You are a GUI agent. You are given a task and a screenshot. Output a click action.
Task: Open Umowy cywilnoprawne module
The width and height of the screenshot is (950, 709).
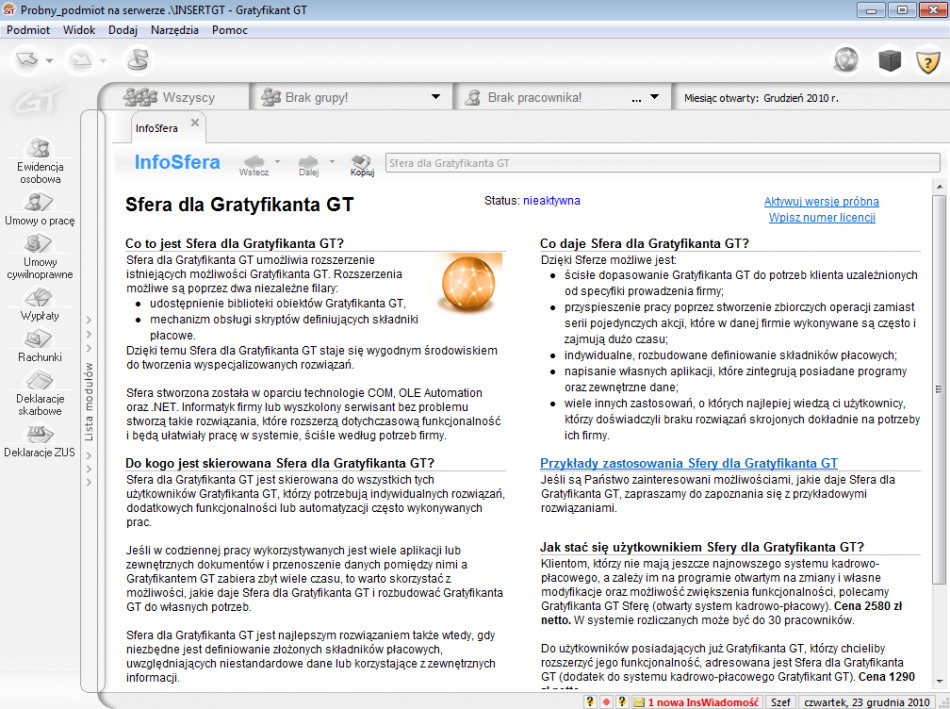click(39, 255)
